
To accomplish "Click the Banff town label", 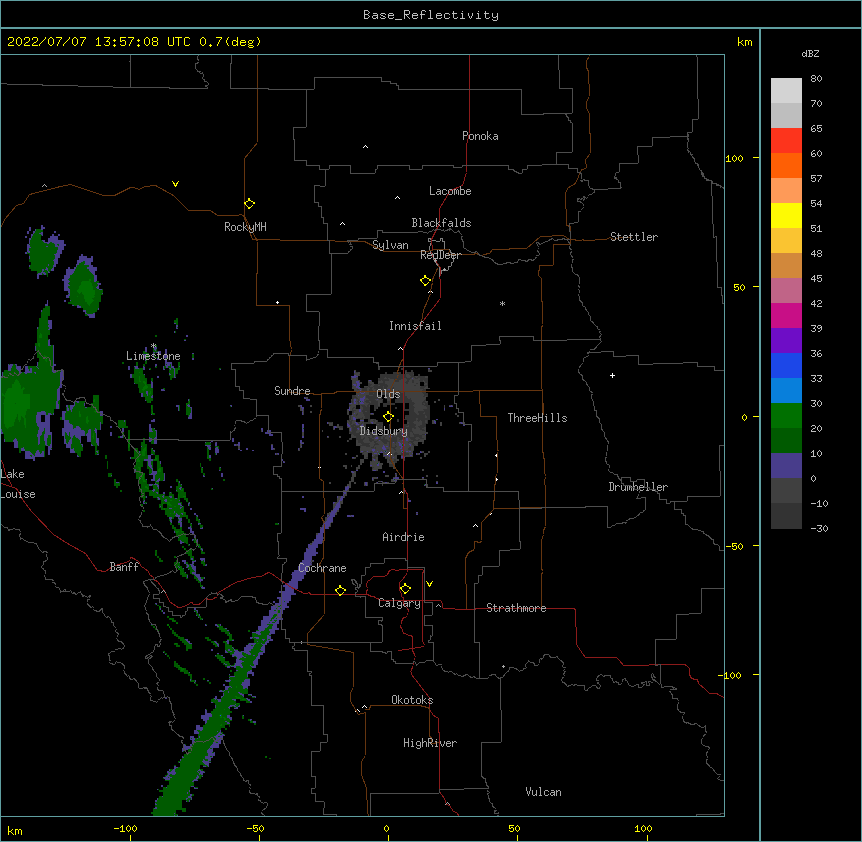I will coord(124,567).
